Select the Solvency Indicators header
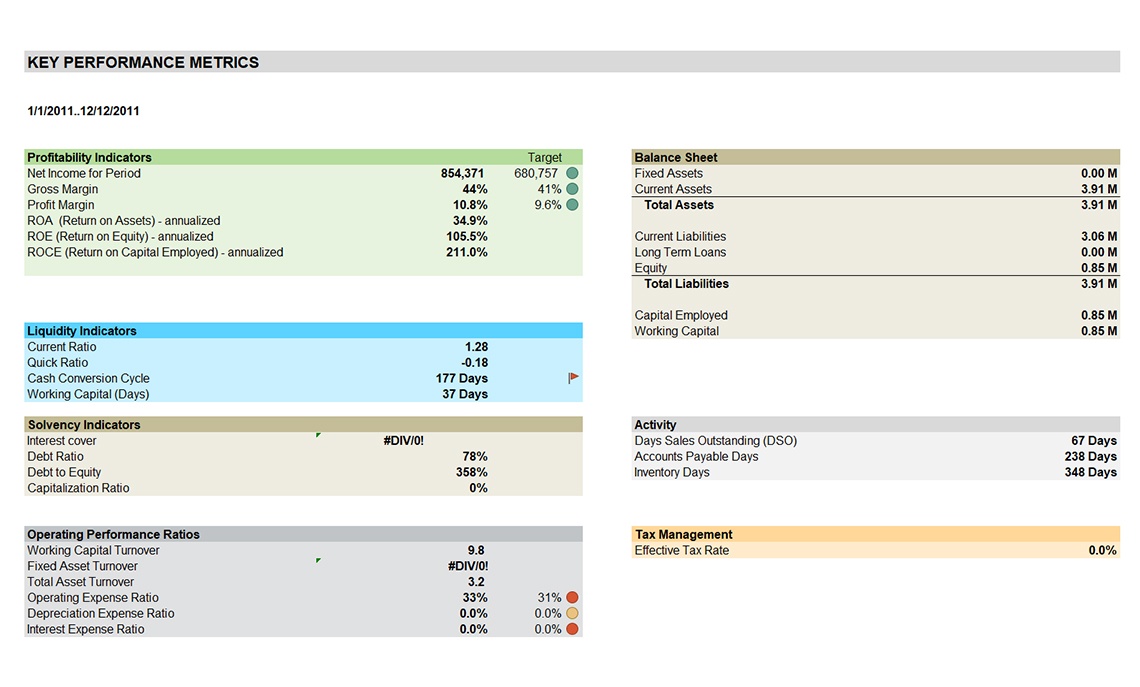 (x=84, y=425)
